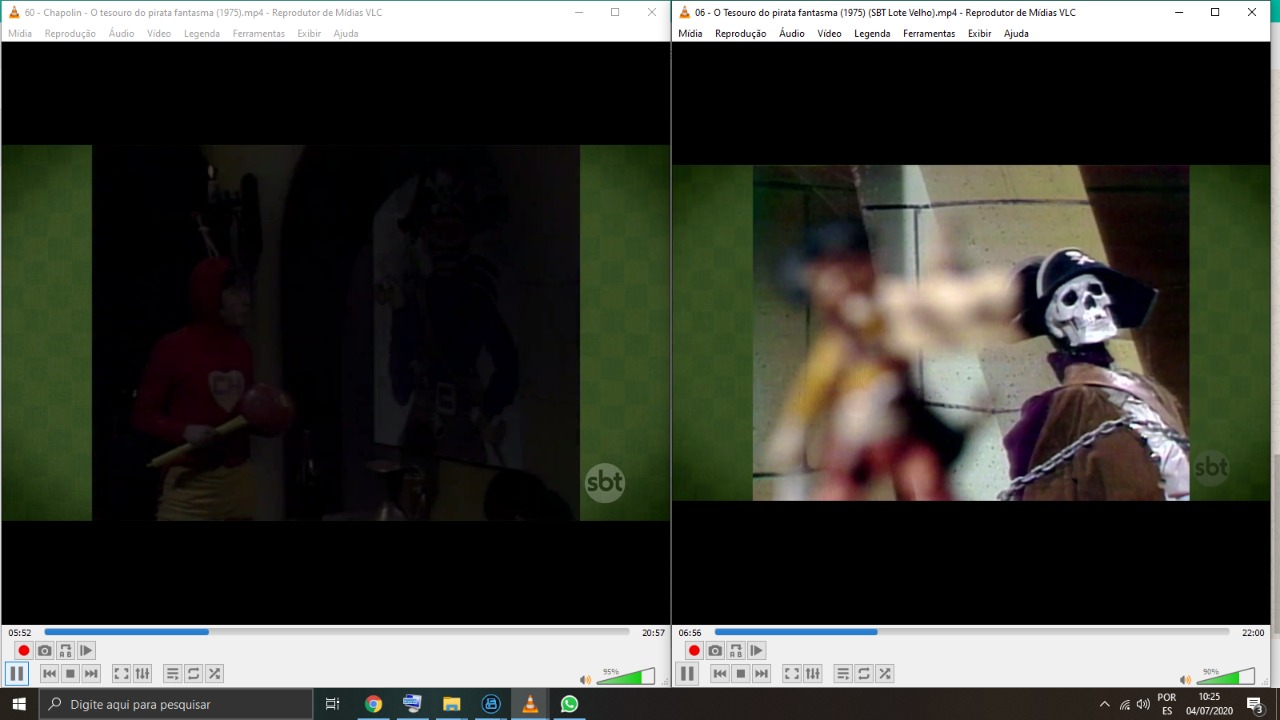Open the notification center
The height and width of the screenshot is (720, 1280).
coord(1254,704)
